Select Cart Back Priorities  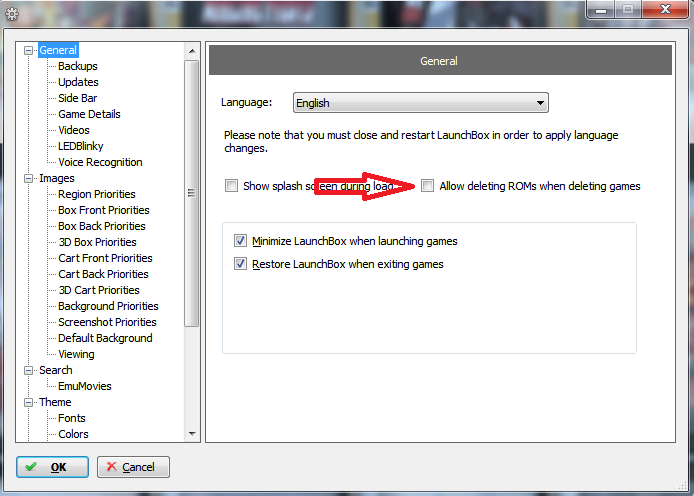tap(103, 274)
